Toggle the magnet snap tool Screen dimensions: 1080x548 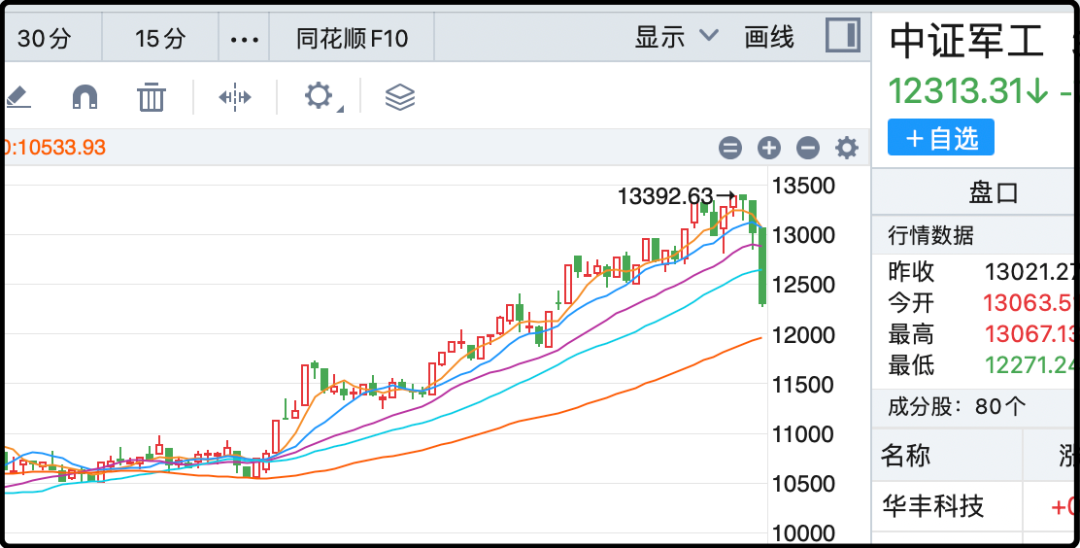point(85,97)
